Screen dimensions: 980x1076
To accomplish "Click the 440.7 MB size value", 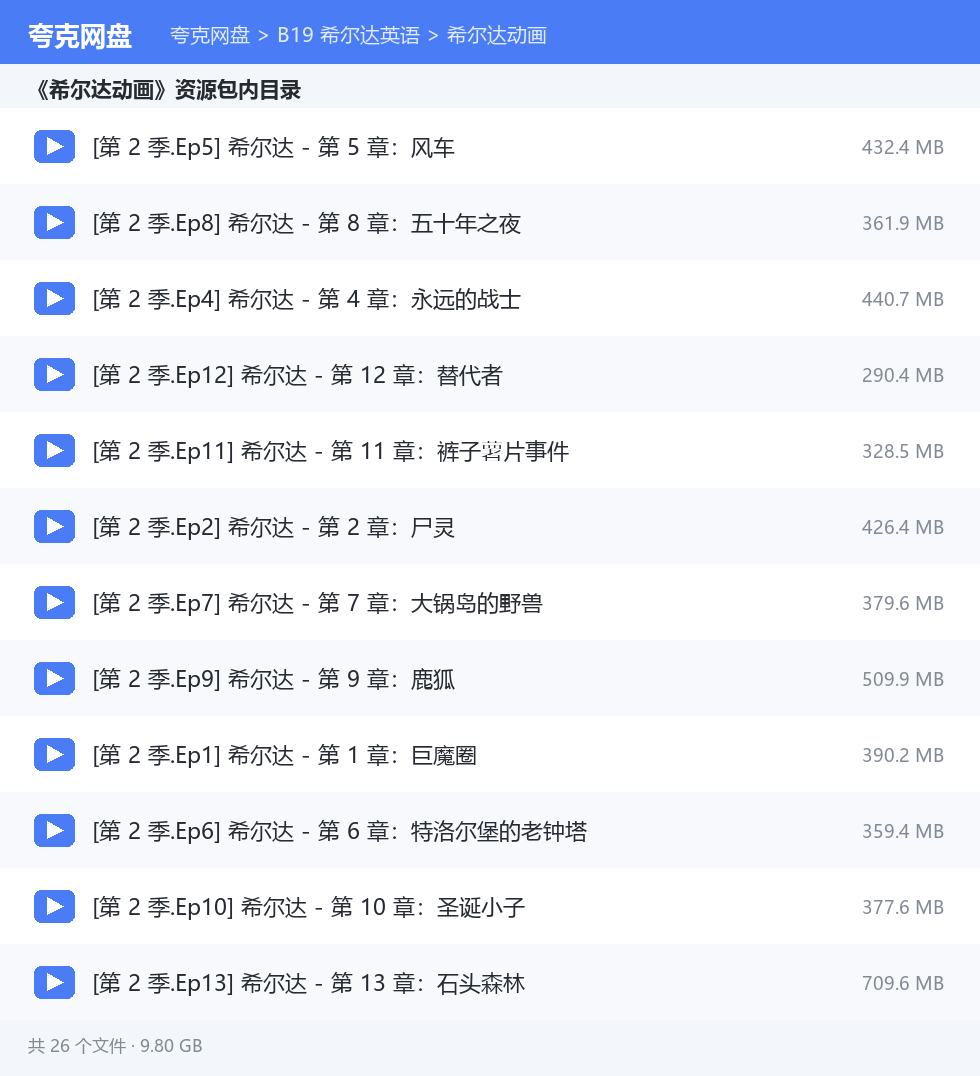I will 902,299.
